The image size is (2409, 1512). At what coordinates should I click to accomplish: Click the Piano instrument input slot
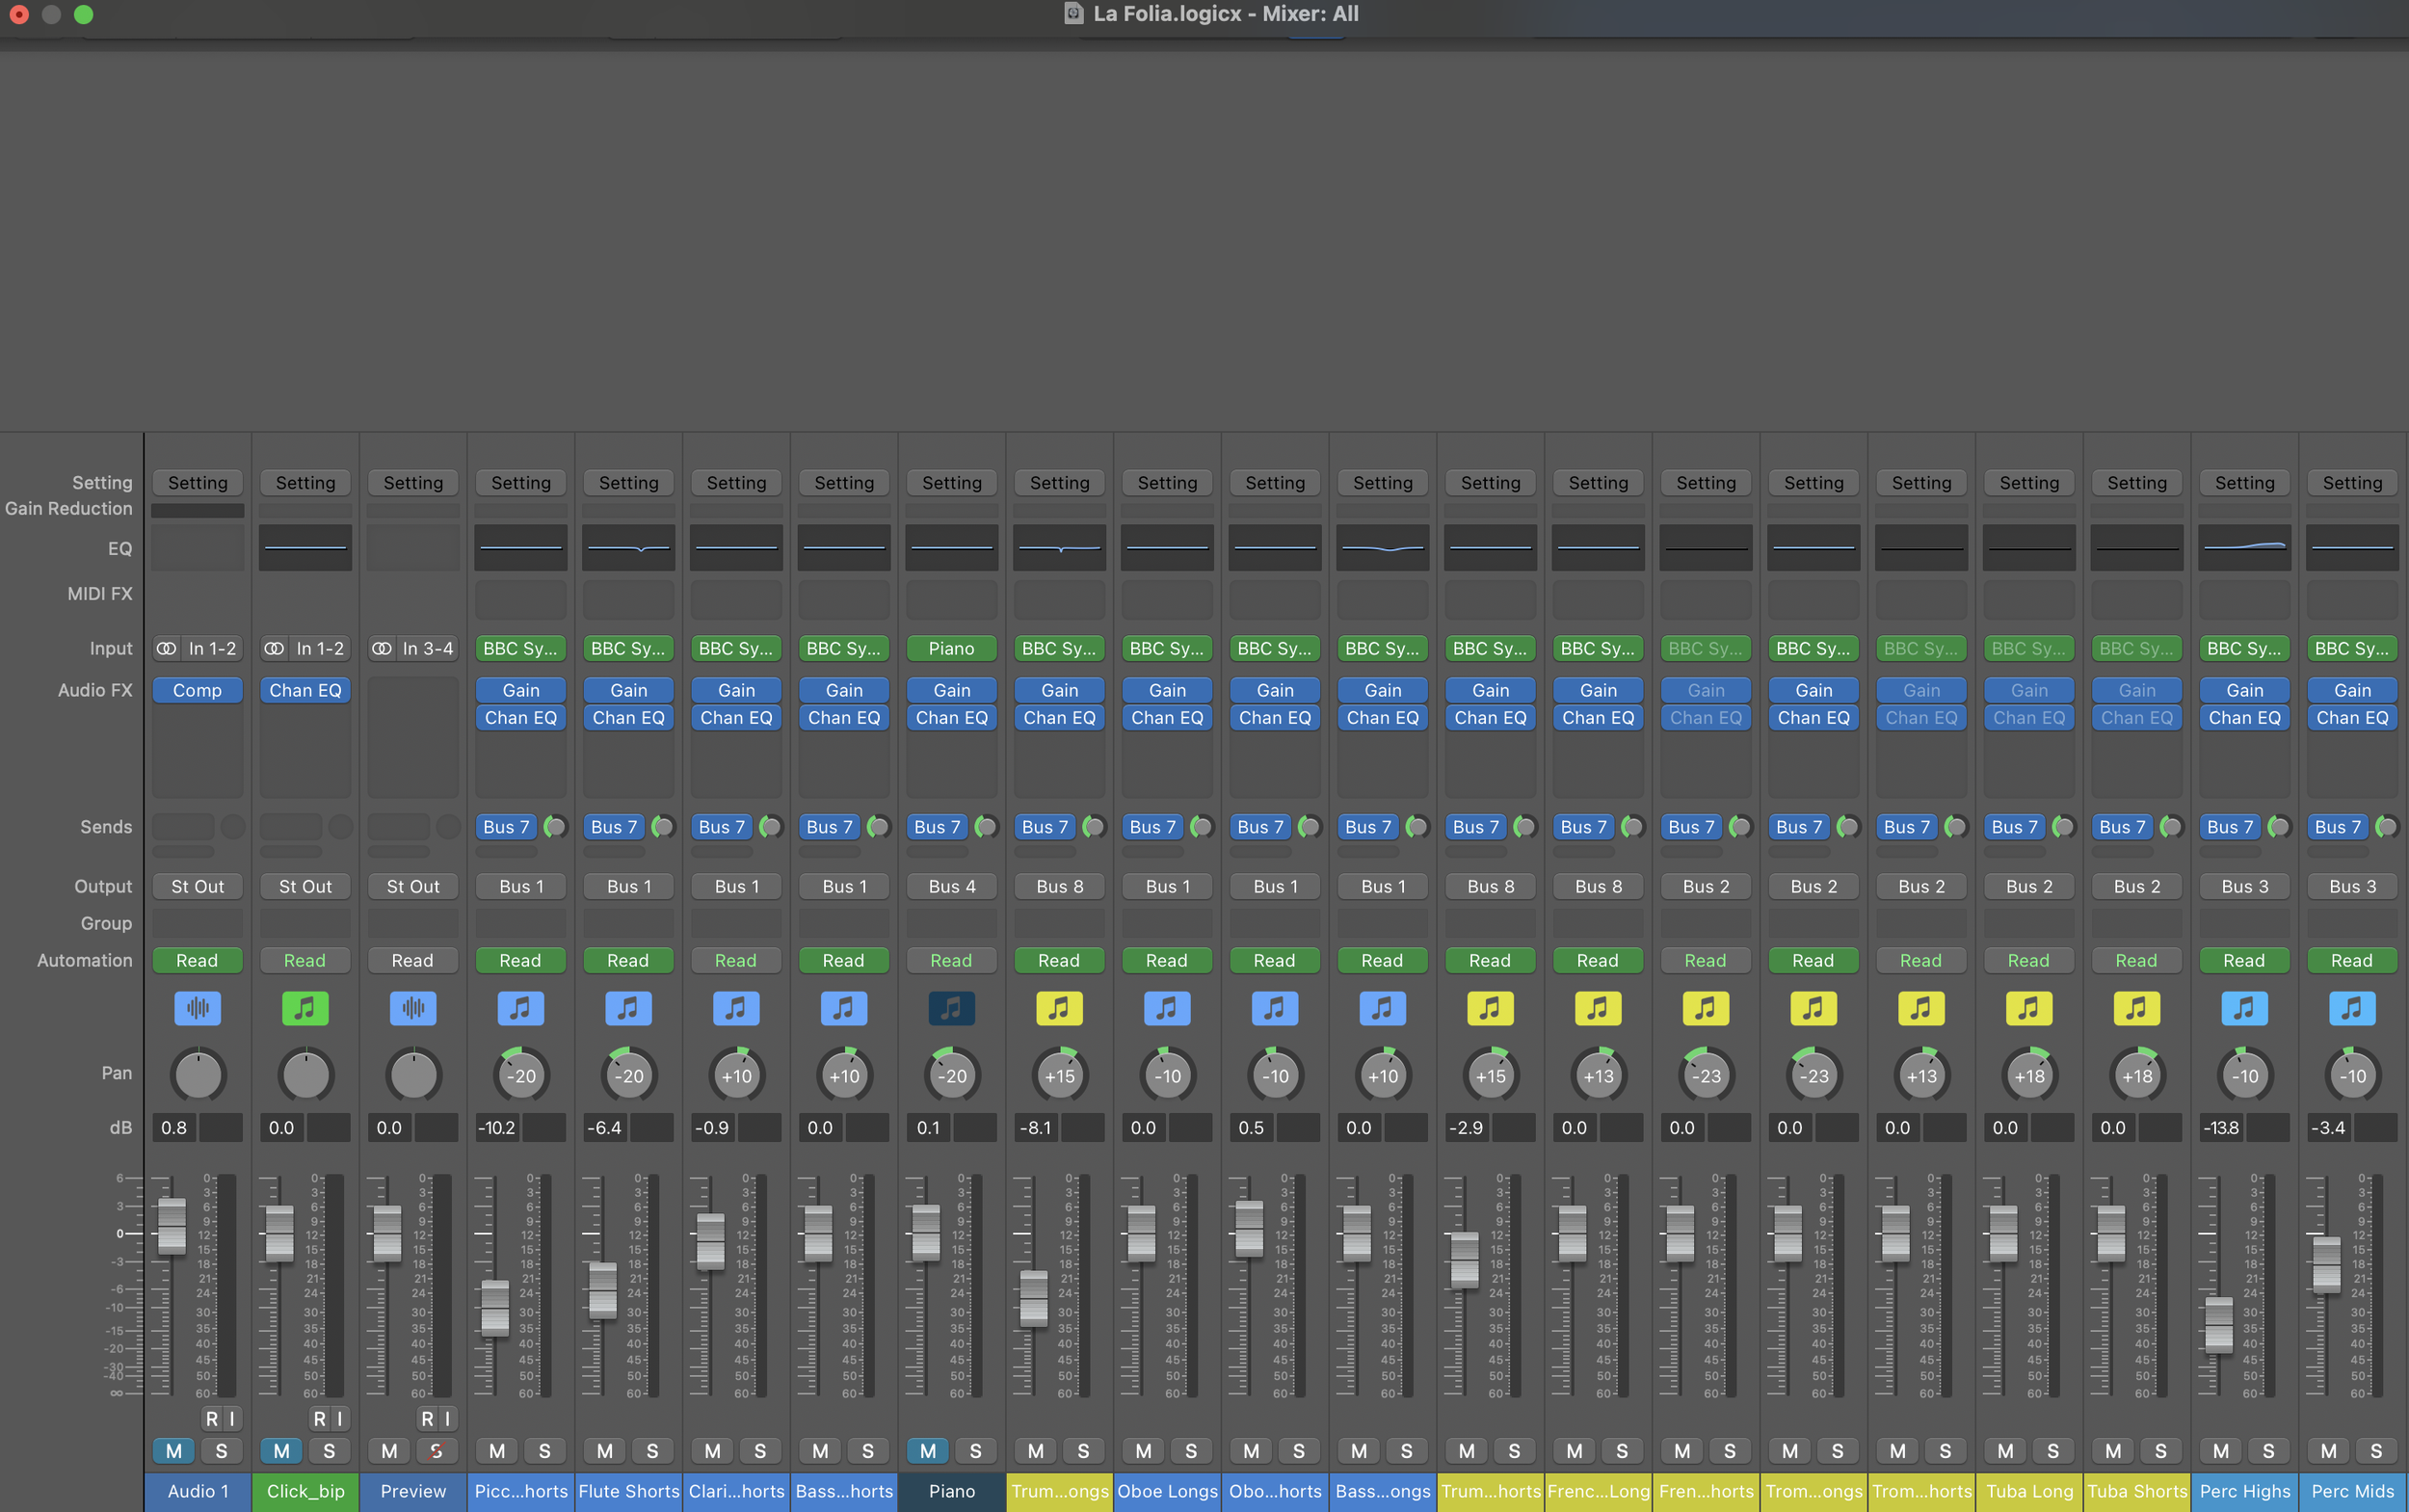pos(951,648)
